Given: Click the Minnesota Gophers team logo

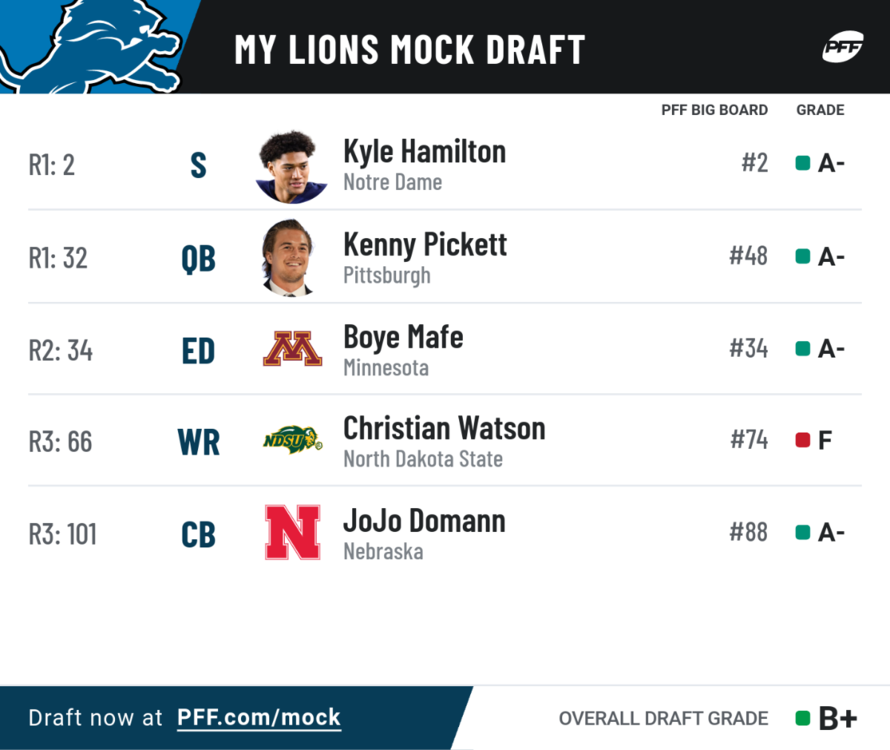Looking at the screenshot, I should [x=292, y=349].
